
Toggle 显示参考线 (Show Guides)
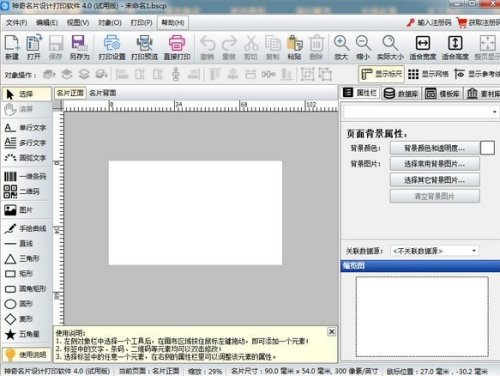(477, 74)
